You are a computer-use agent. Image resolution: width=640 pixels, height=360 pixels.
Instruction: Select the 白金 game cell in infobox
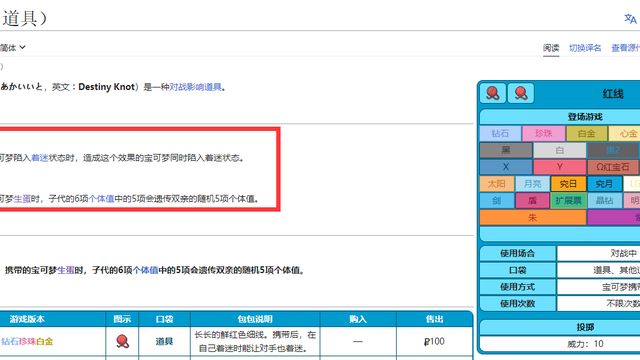click(587, 133)
